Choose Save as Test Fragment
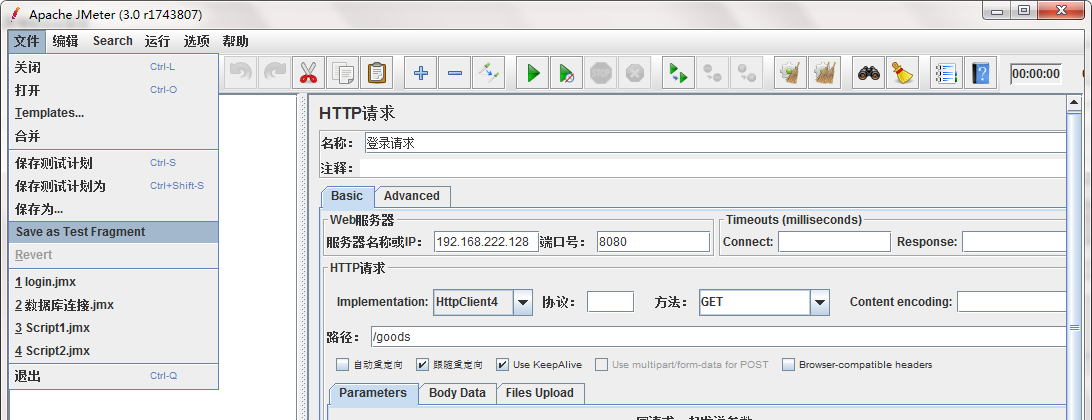This screenshot has height=420, width=1092. [x=114, y=232]
